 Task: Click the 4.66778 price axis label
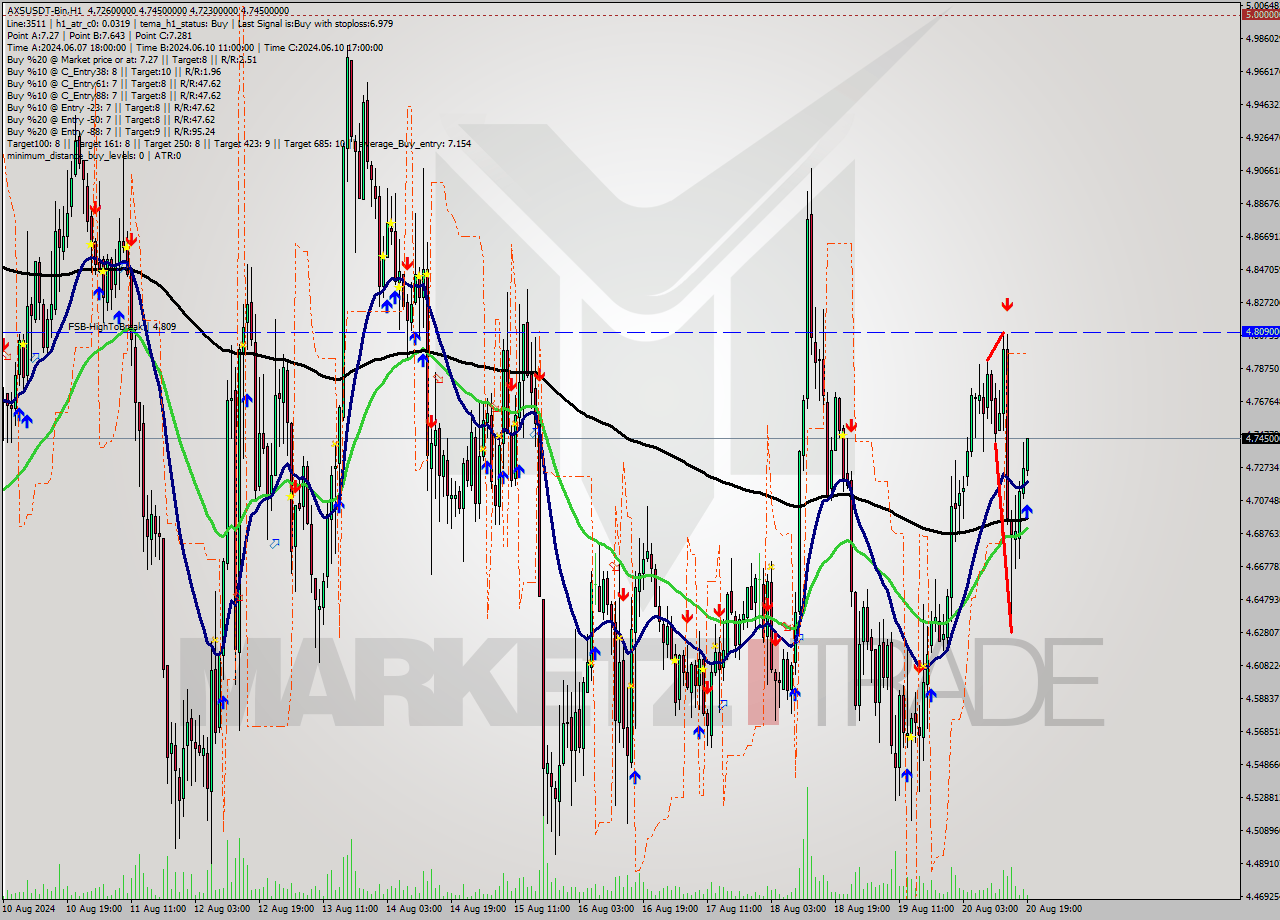pos(1262,566)
